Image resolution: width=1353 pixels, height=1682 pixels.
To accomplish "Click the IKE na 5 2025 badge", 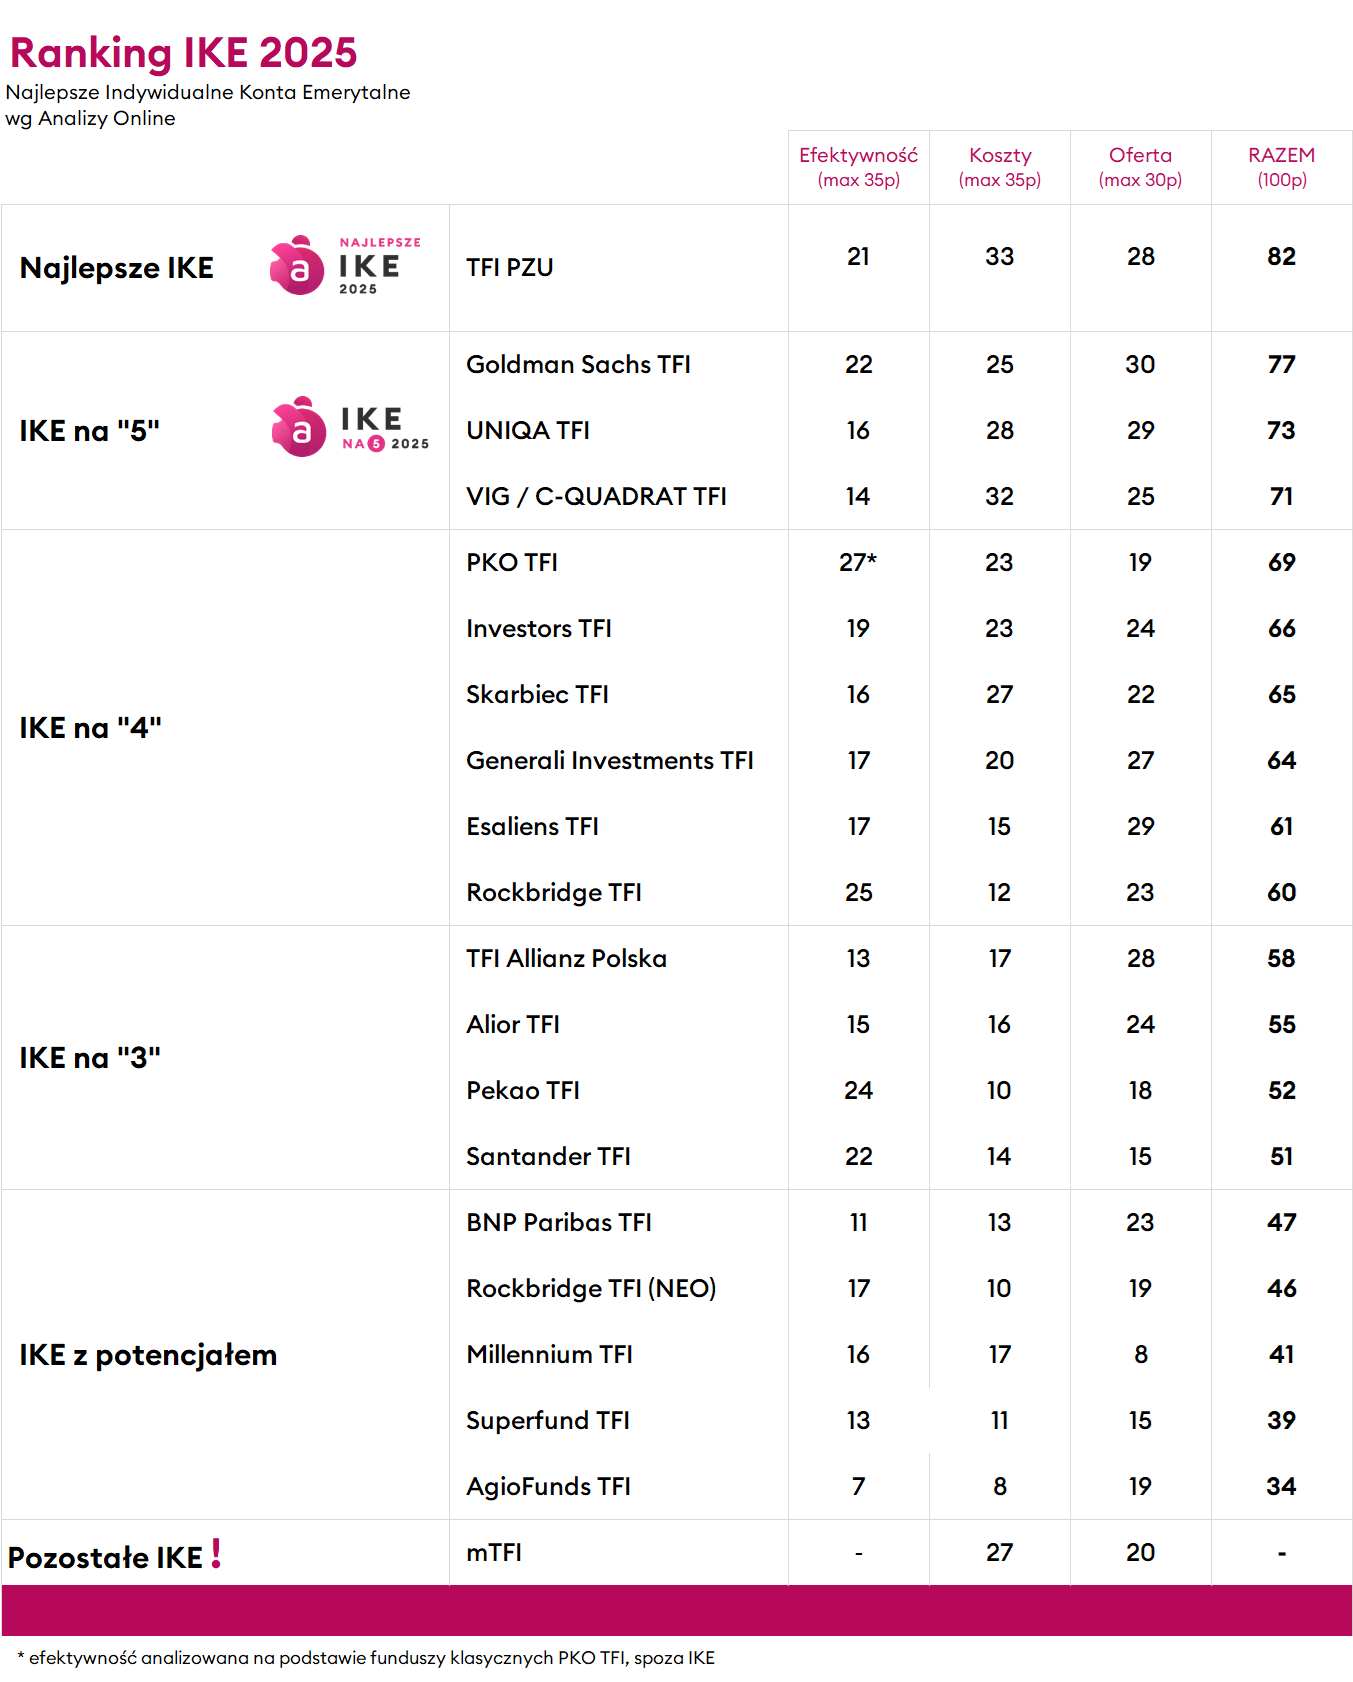I will 349,428.
